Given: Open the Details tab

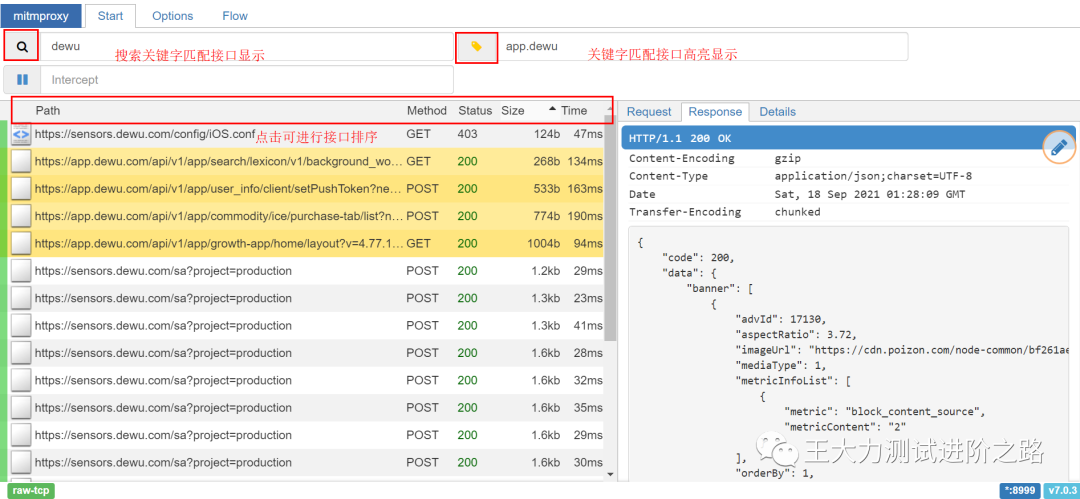Looking at the screenshot, I should (778, 112).
